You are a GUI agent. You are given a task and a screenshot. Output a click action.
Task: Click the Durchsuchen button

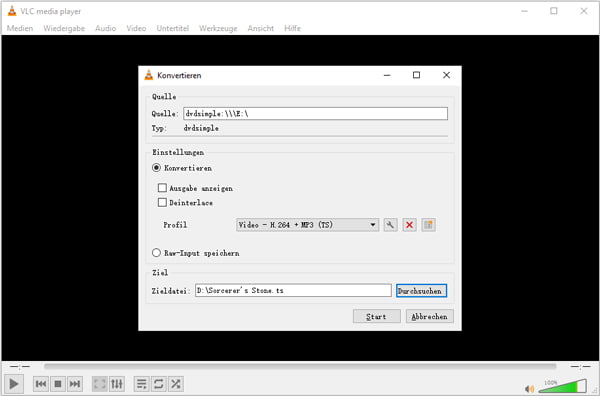point(421,291)
